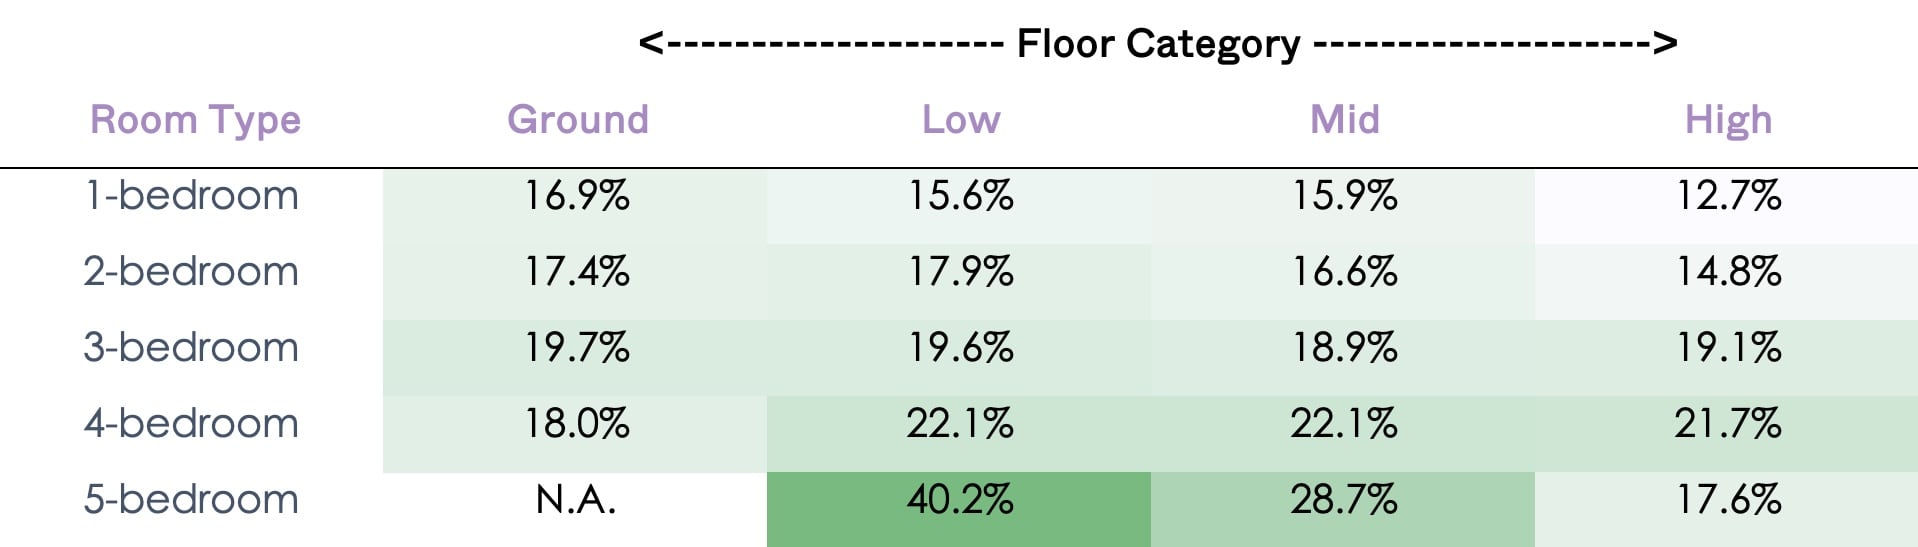Click the Floor Category title

pyautogui.click(x=1158, y=44)
